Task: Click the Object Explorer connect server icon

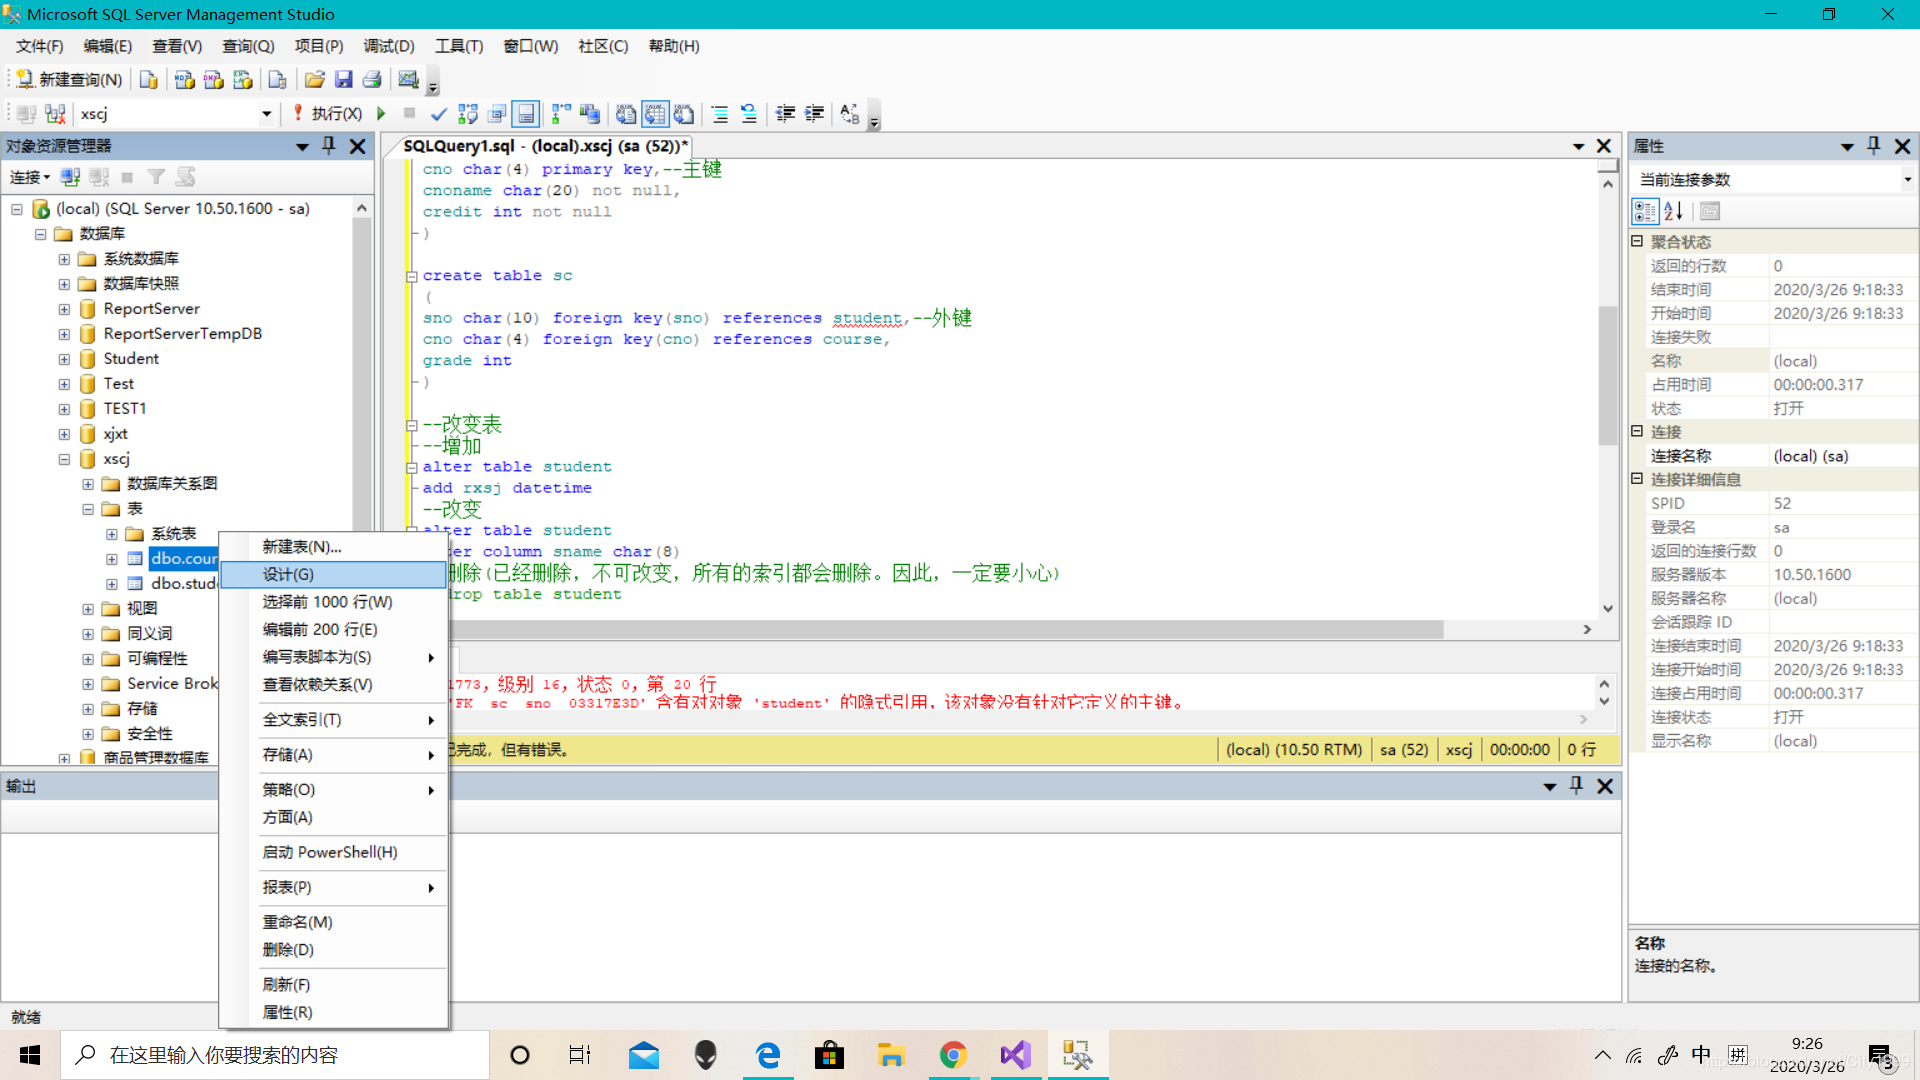Action: point(70,177)
